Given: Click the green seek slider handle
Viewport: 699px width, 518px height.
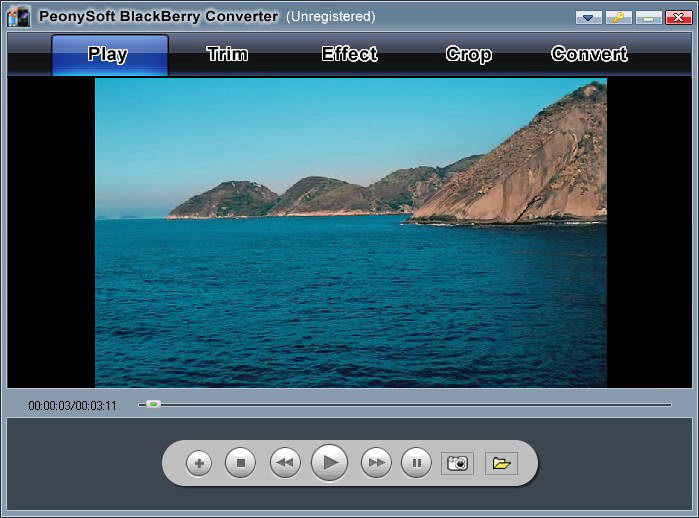Looking at the screenshot, I should coord(153,404).
